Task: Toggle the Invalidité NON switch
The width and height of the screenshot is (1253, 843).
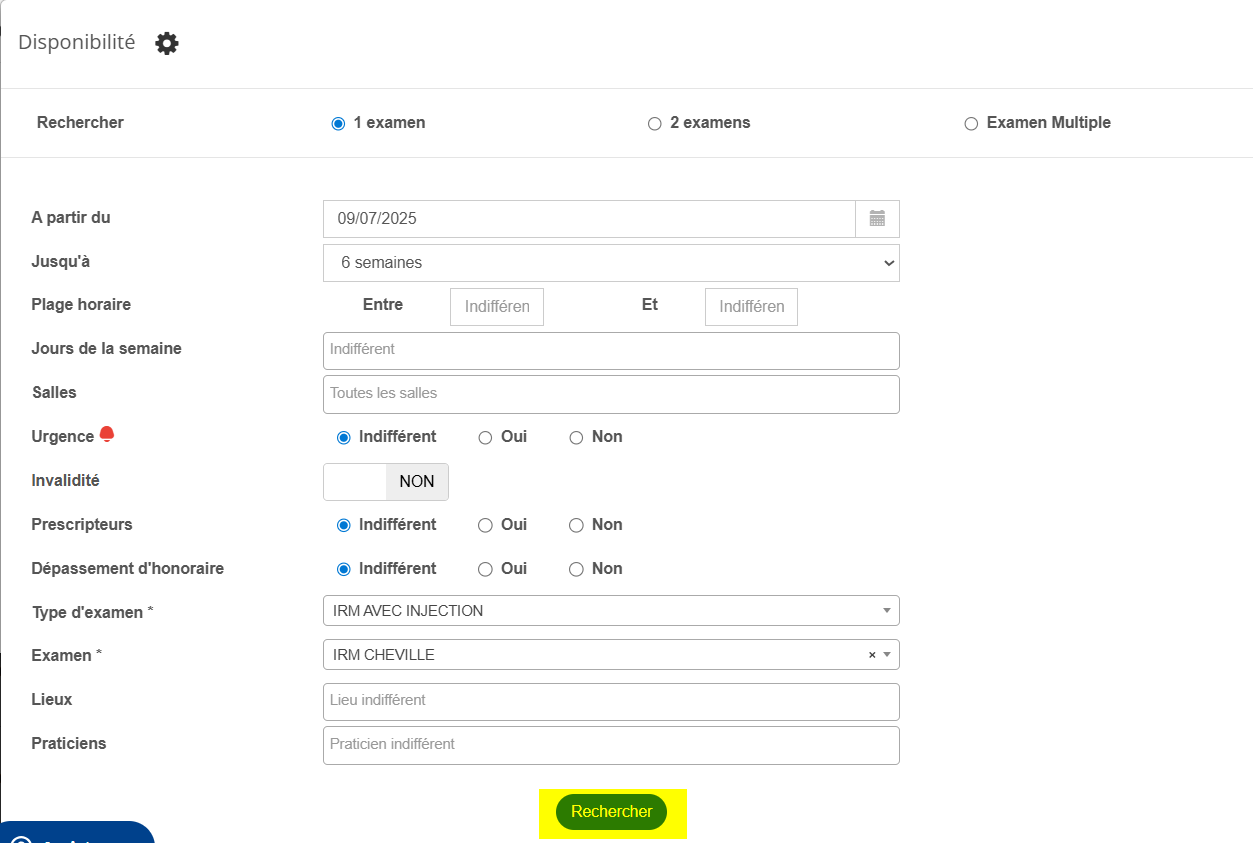Action: 386,482
